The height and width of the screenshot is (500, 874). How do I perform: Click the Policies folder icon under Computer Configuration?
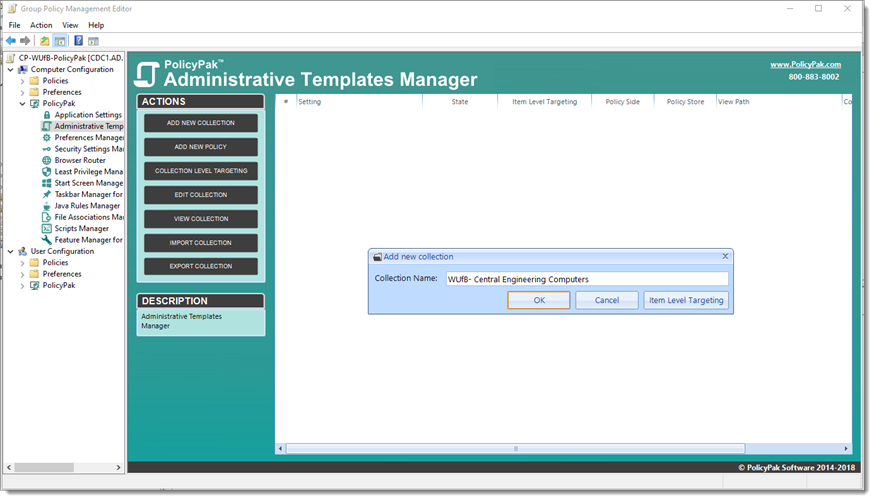(35, 81)
